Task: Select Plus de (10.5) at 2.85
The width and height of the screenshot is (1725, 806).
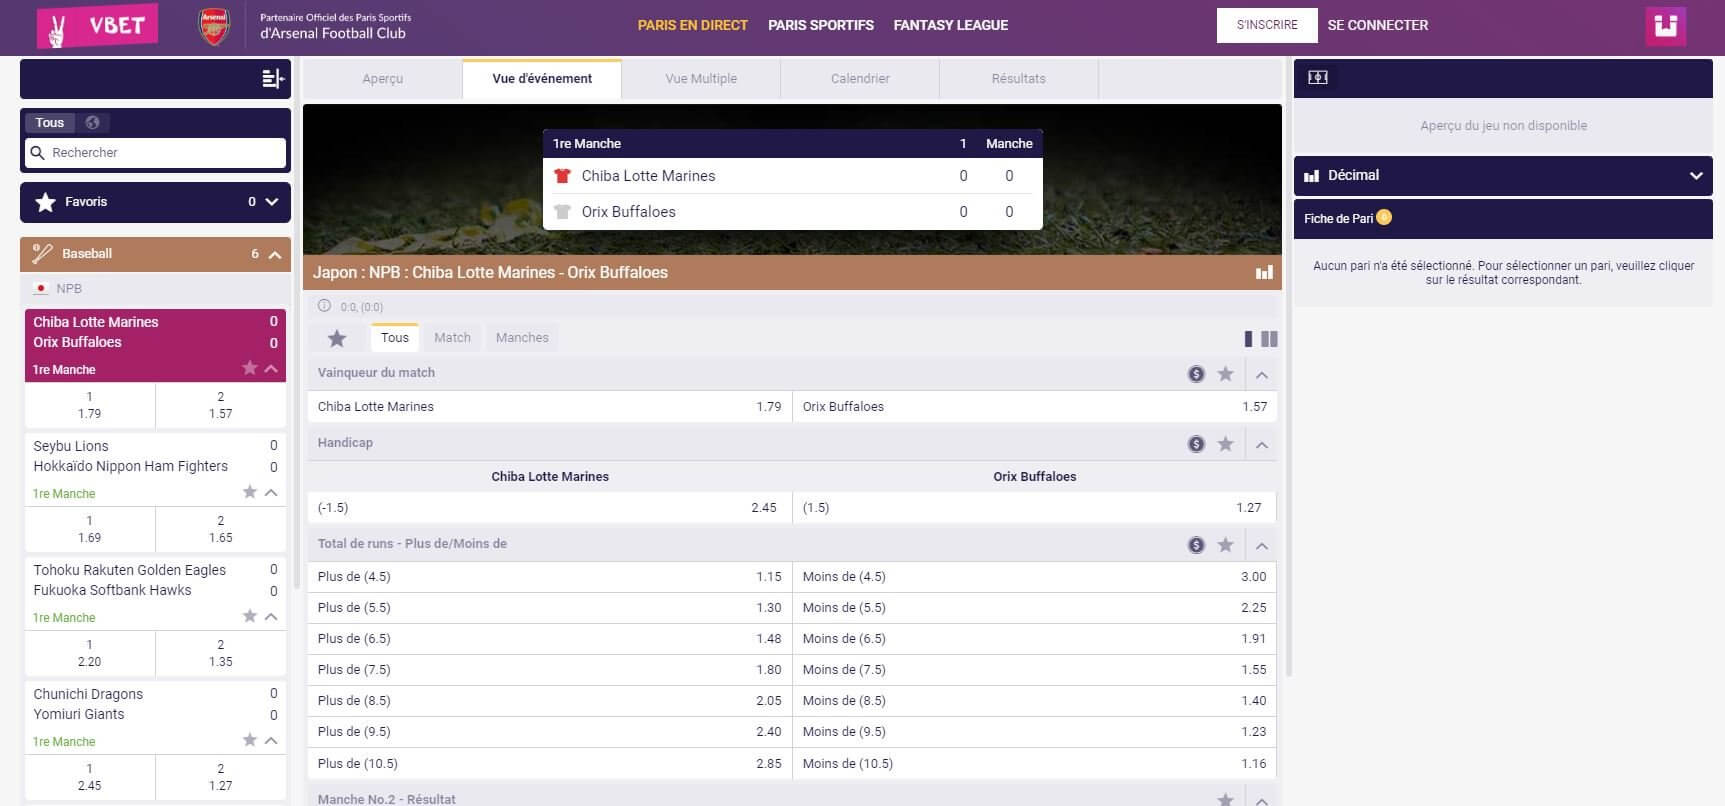Action: tap(549, 764)
